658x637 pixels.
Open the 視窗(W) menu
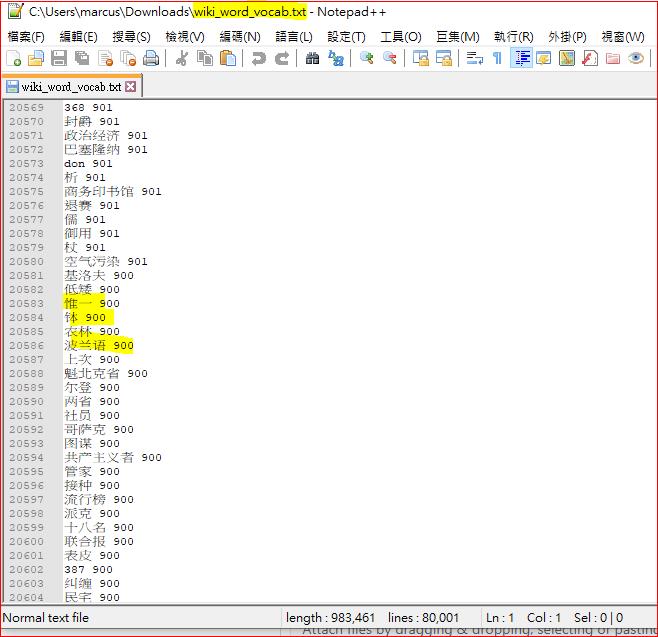[x=623, y=37]
